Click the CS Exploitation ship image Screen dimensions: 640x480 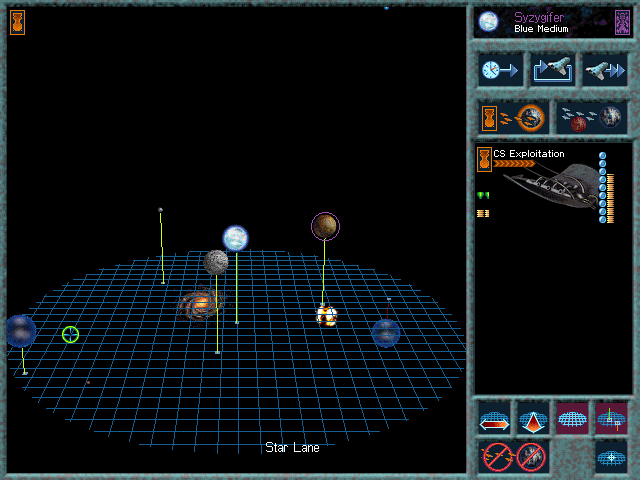coord(552,185)
